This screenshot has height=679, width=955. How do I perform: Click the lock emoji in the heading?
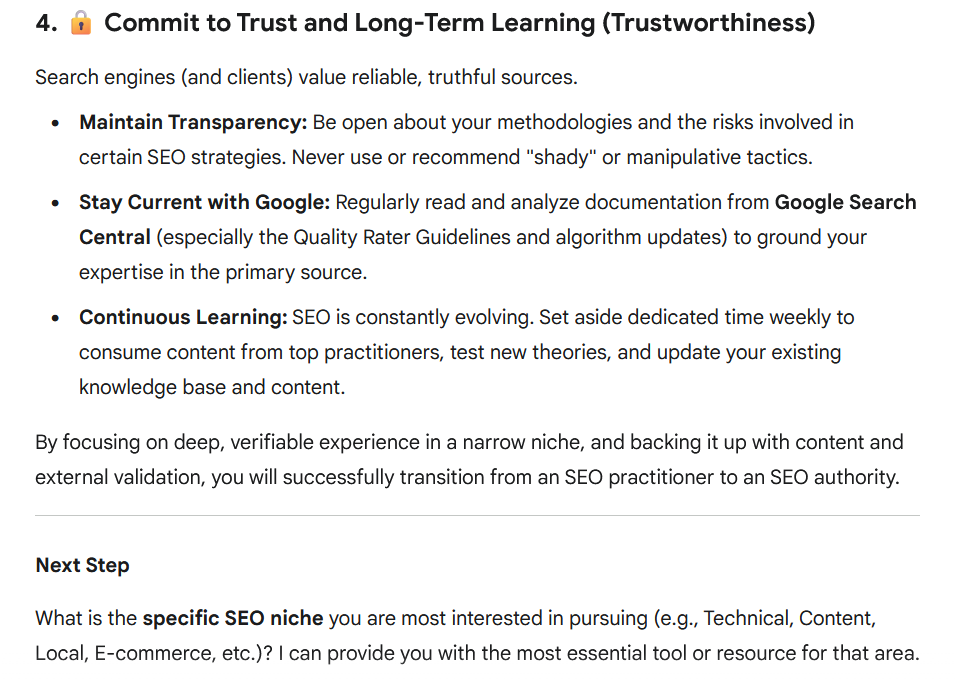81,23
